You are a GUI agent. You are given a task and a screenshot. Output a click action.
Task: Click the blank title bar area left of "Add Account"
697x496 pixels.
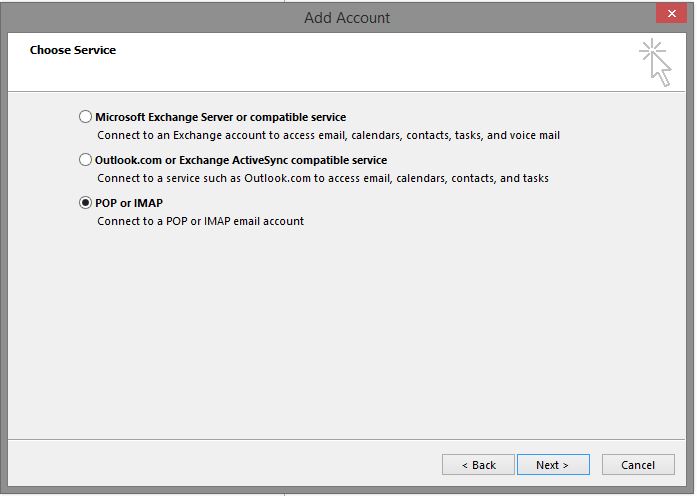150,17
